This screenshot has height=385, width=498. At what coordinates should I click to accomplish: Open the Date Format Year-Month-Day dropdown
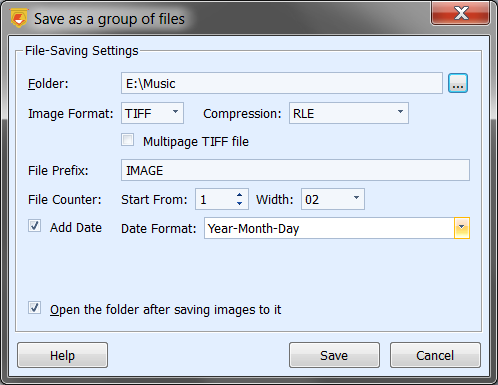pyautogui.click(x=462, y=228)
